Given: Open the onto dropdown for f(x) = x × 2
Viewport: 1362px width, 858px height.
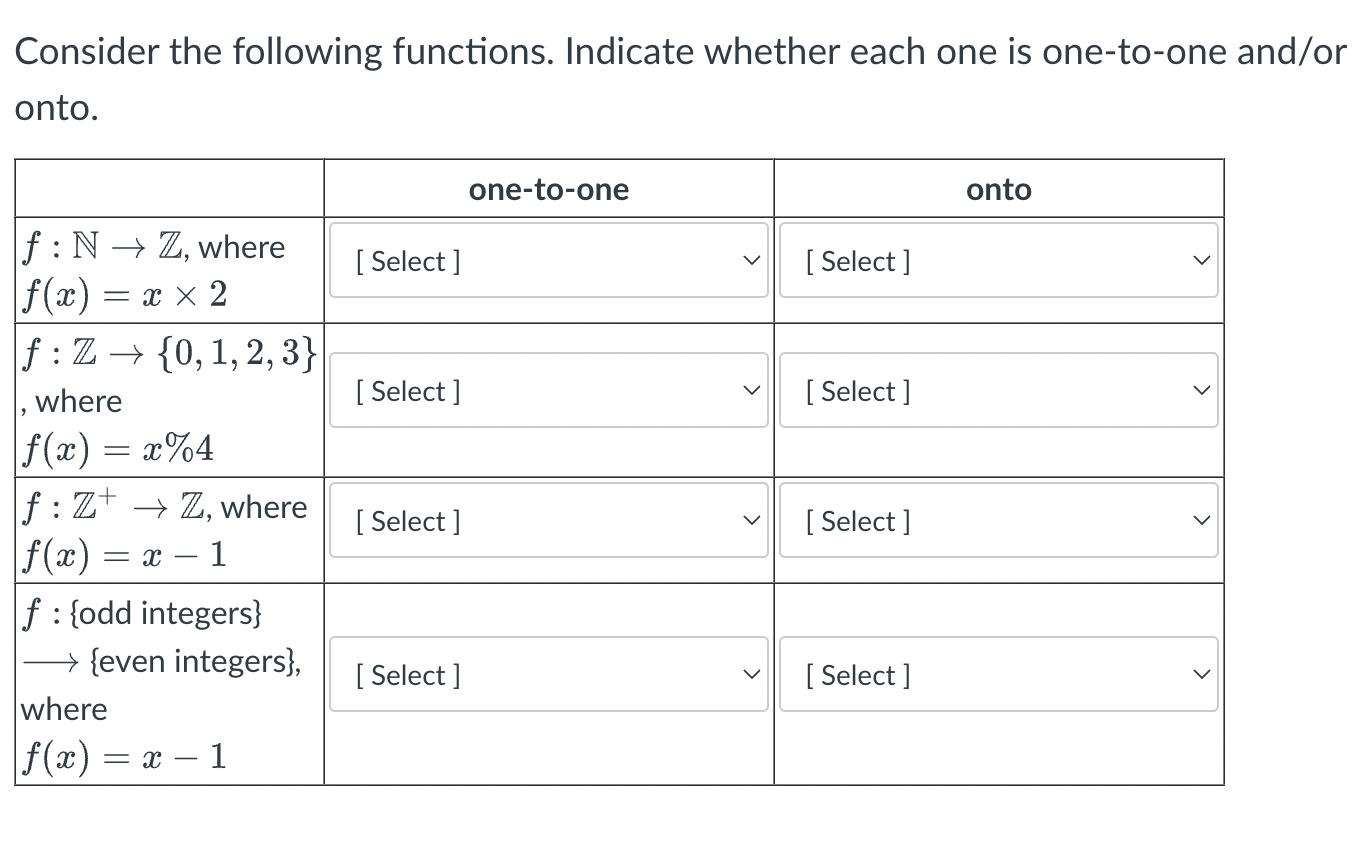Looking at the screenshot, I should 997,261.
